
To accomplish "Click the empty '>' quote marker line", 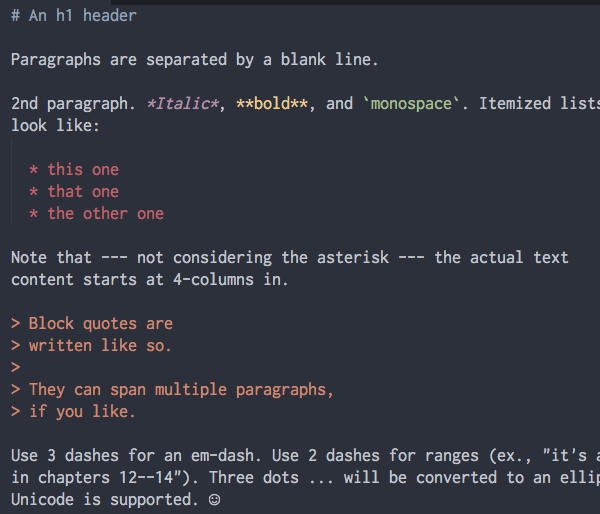I will point(15,367).
